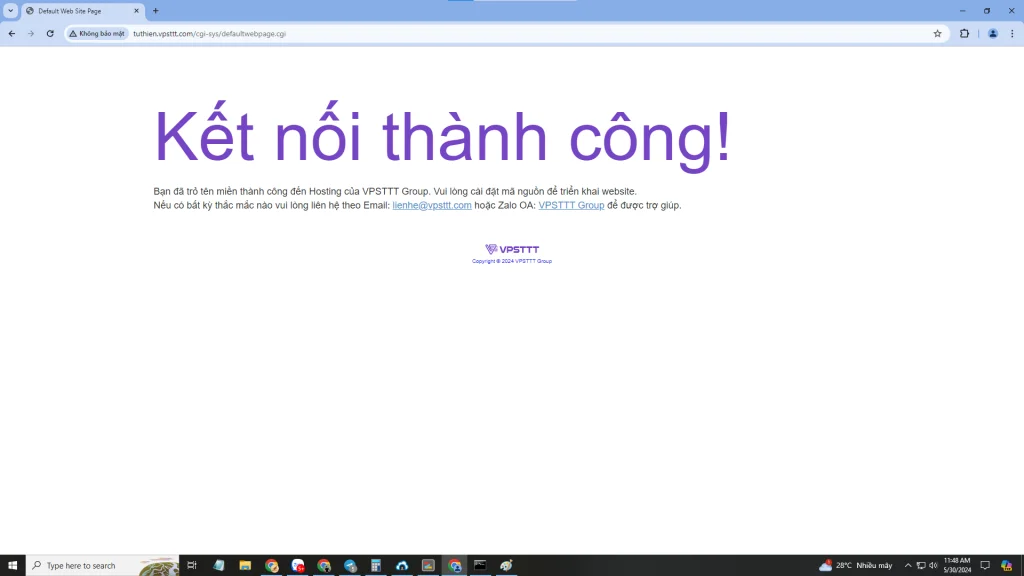Open the lienhe@vpsttt.com email link
This screenshot has width=1024, height=576.
coord(432,205)
